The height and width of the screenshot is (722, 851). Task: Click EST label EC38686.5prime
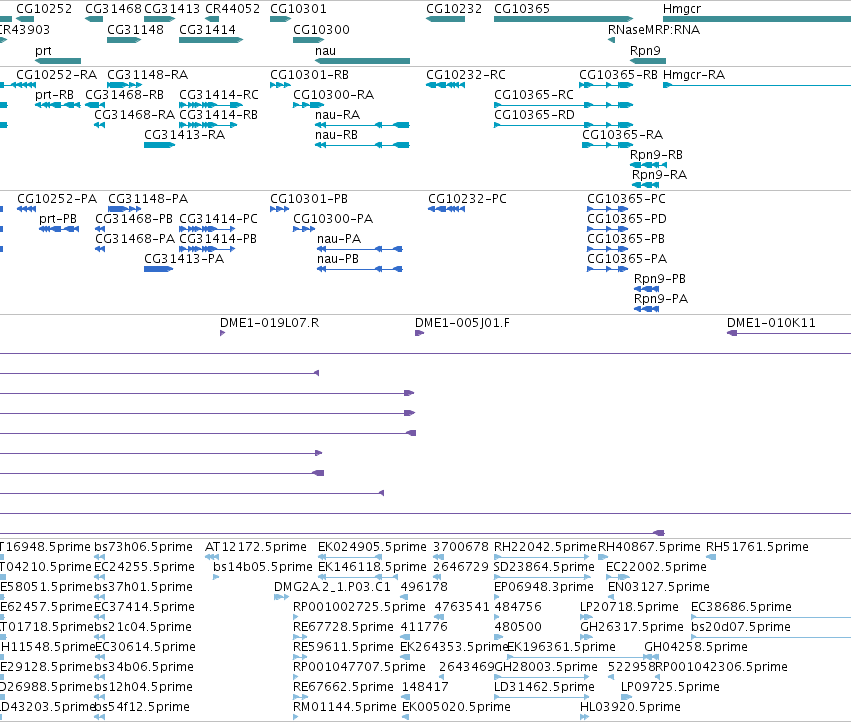tap(741, 607)
